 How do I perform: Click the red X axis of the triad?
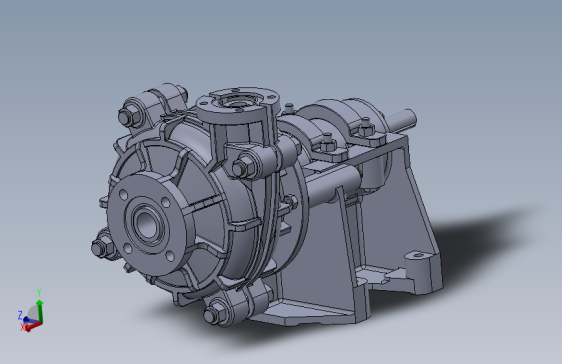pyautogui.click(x=34, y=326)
